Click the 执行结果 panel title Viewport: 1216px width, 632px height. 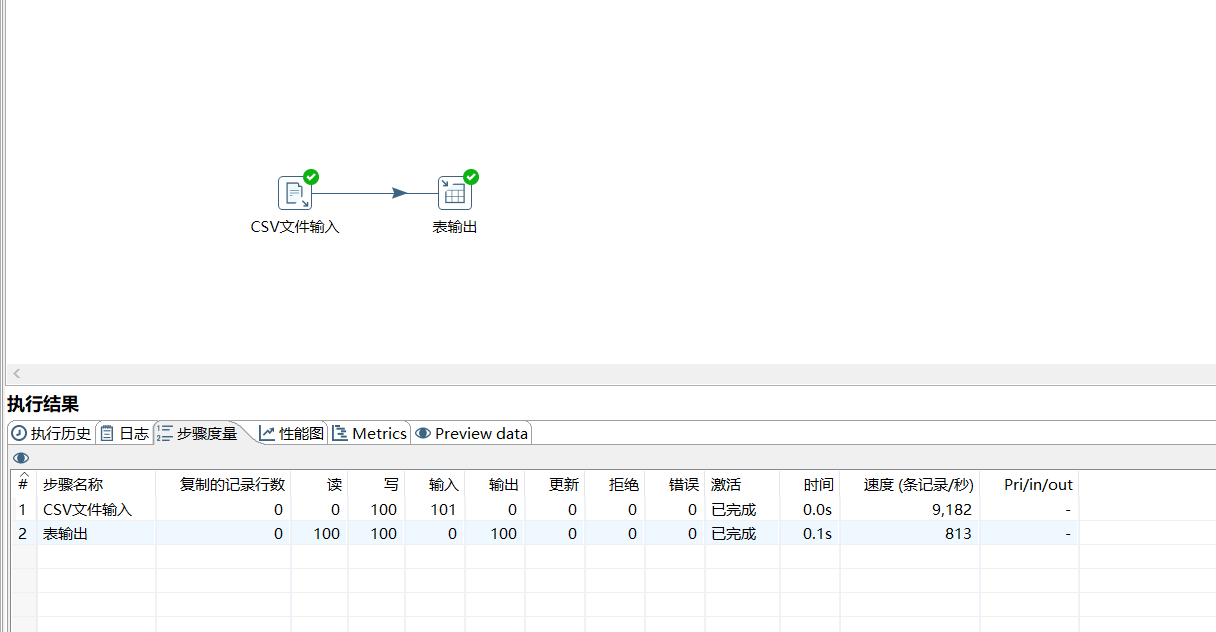[43, 404]
